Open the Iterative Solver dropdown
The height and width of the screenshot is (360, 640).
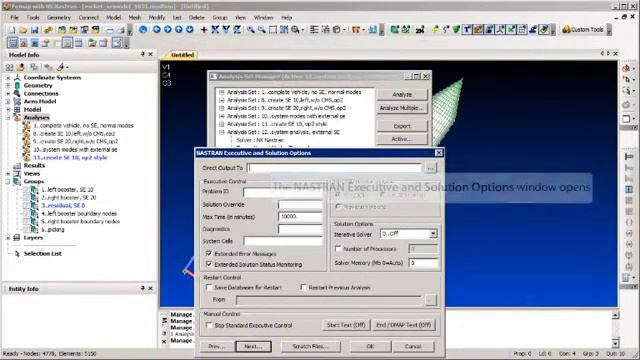(x=433, y=234)
